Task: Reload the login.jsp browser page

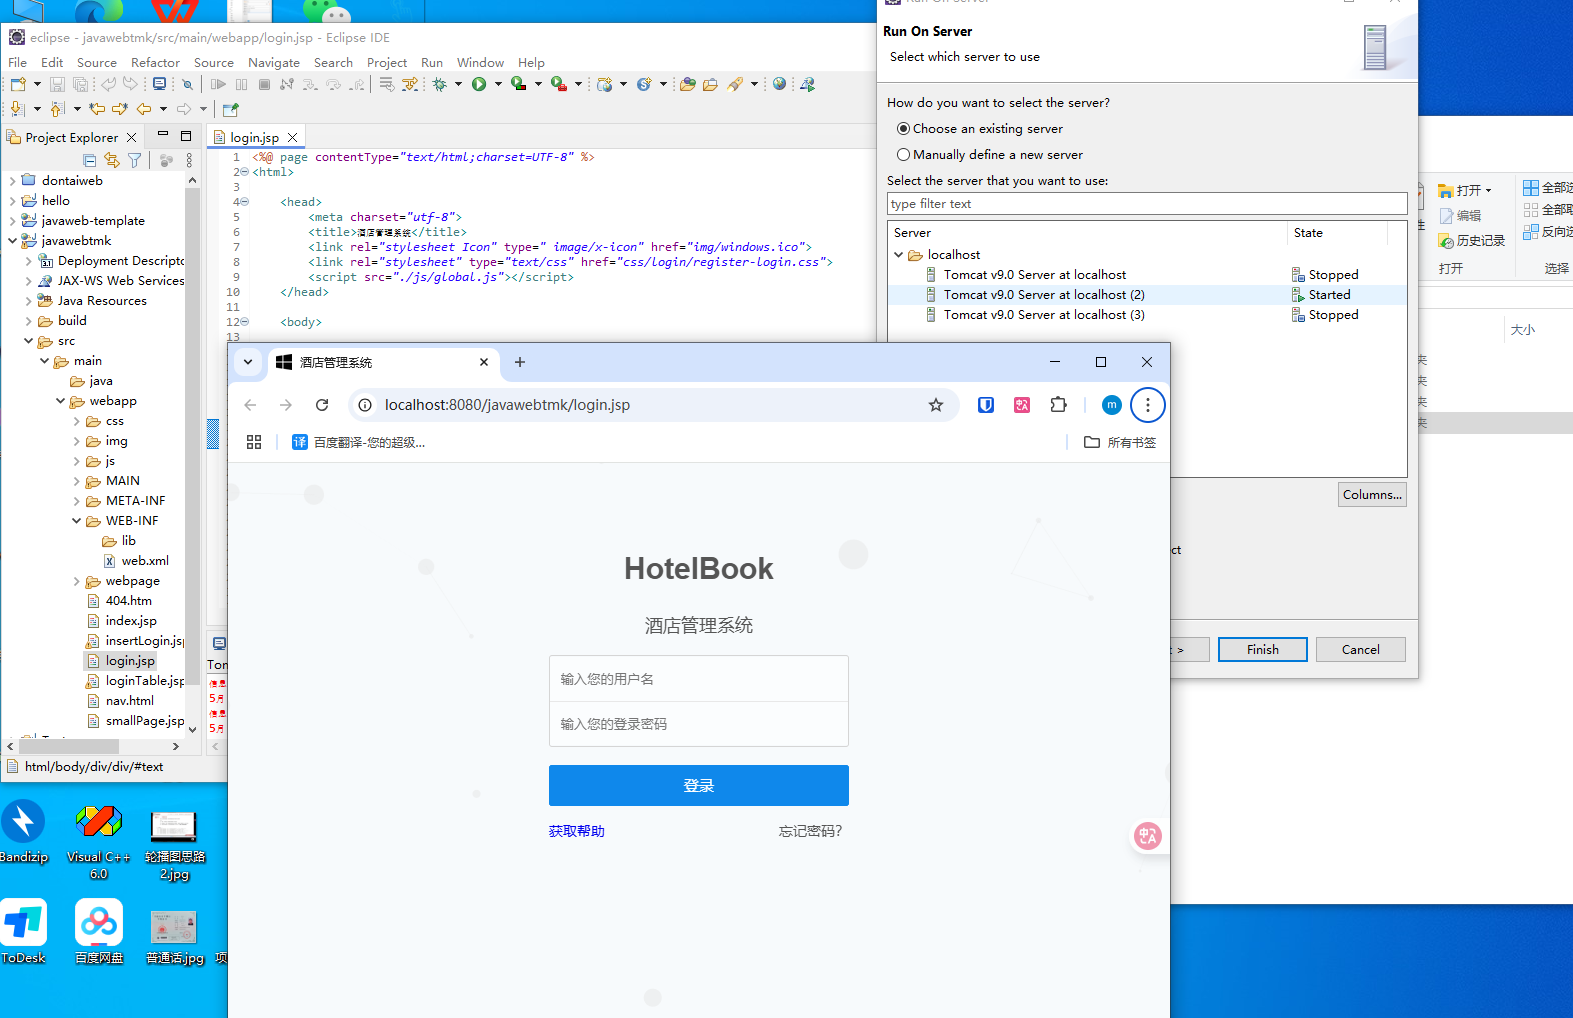Action: coord(322,405)
